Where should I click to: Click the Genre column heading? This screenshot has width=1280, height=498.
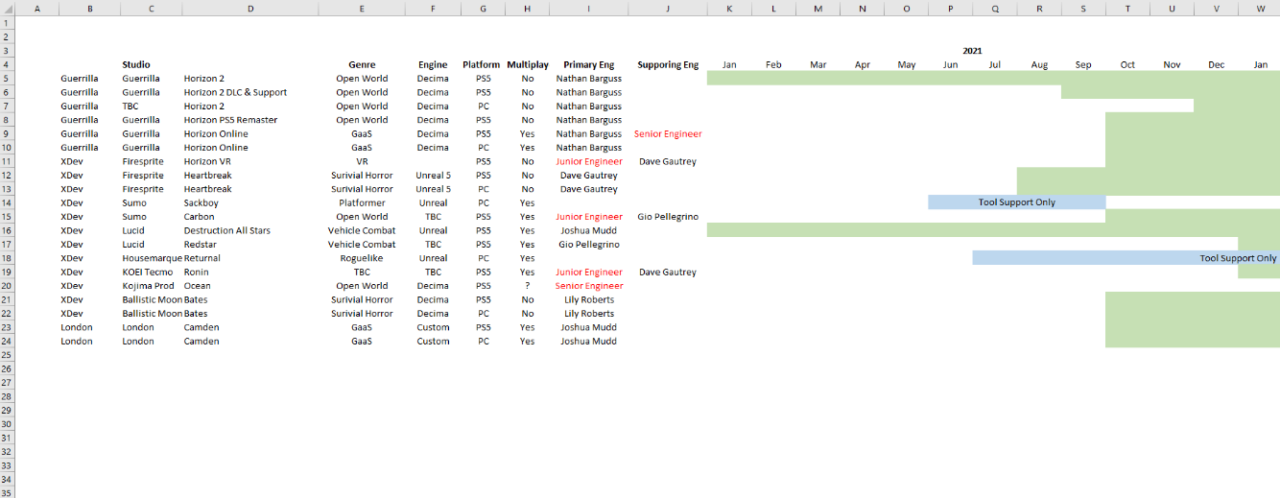click(361, 65)
